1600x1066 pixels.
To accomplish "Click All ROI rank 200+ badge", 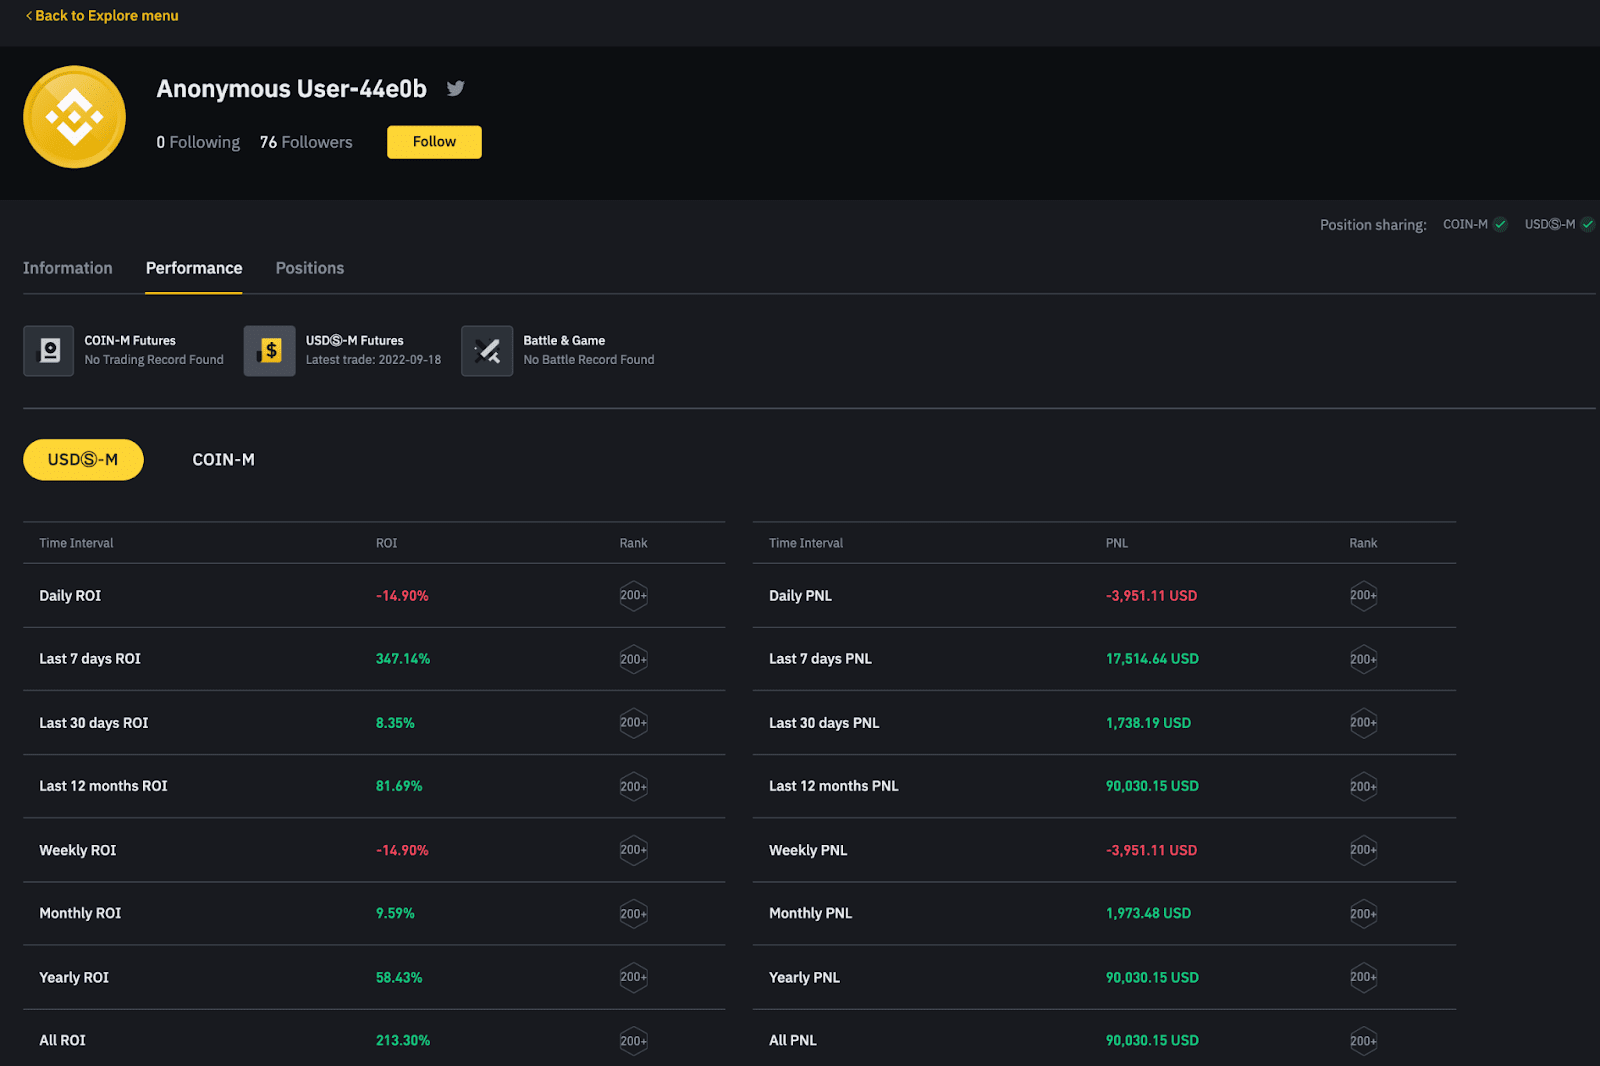I will [x=633, y=1041].
